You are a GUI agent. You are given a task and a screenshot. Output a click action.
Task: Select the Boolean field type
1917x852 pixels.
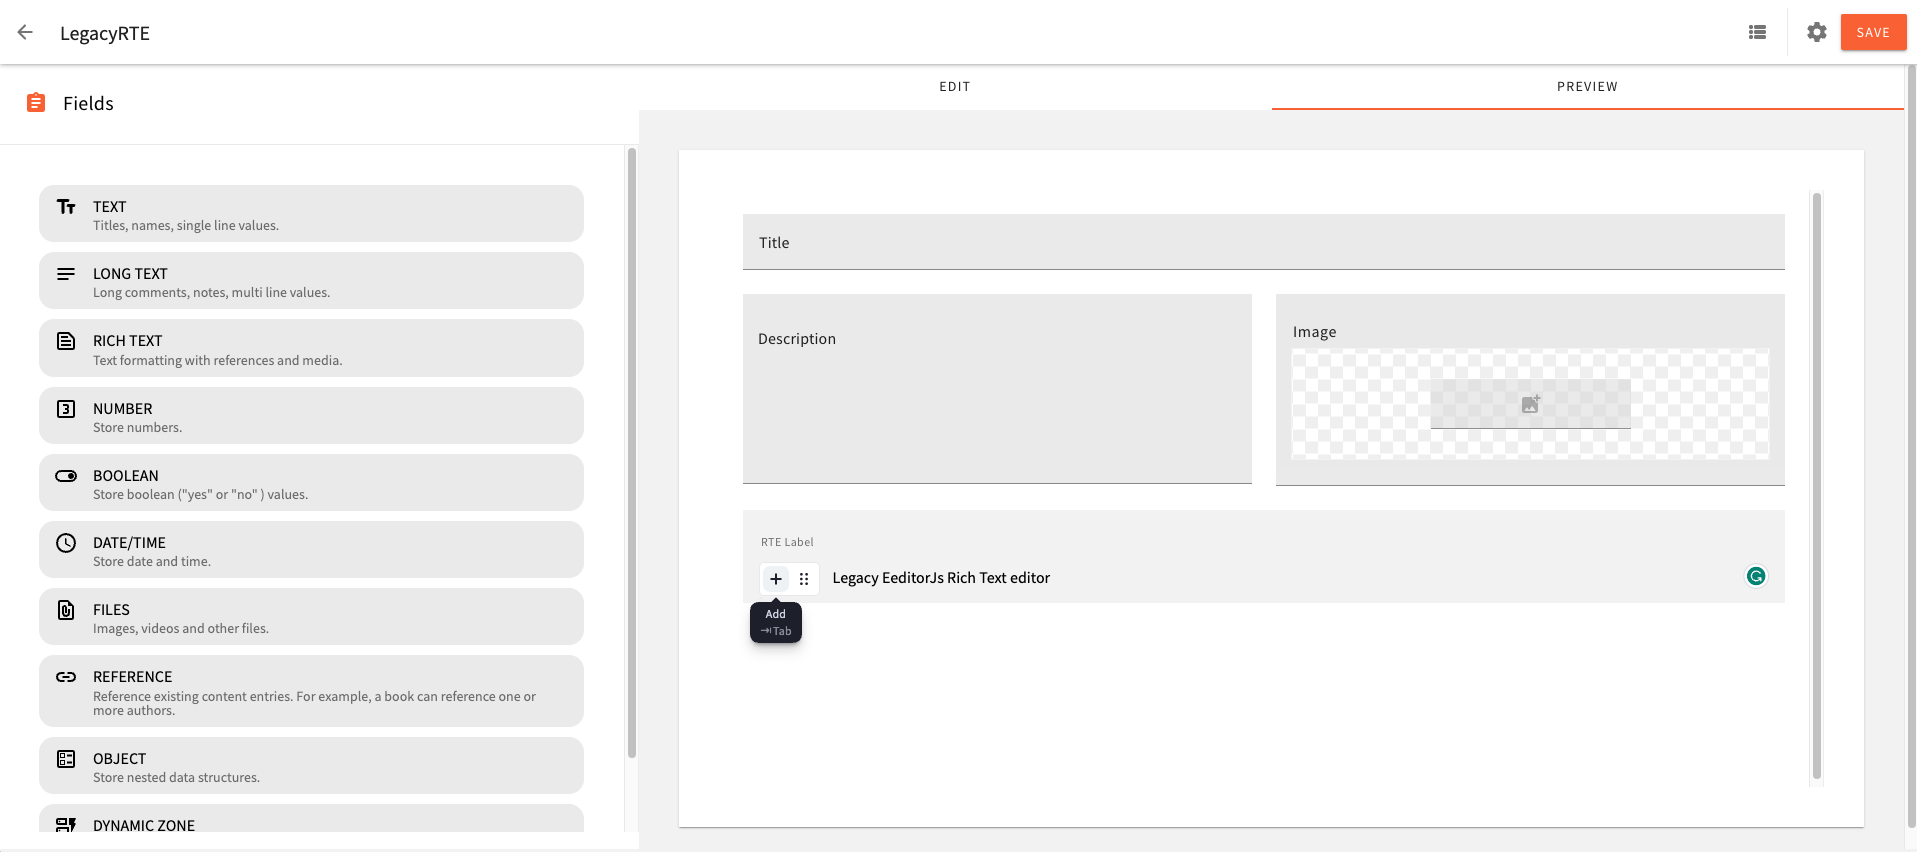311,483
